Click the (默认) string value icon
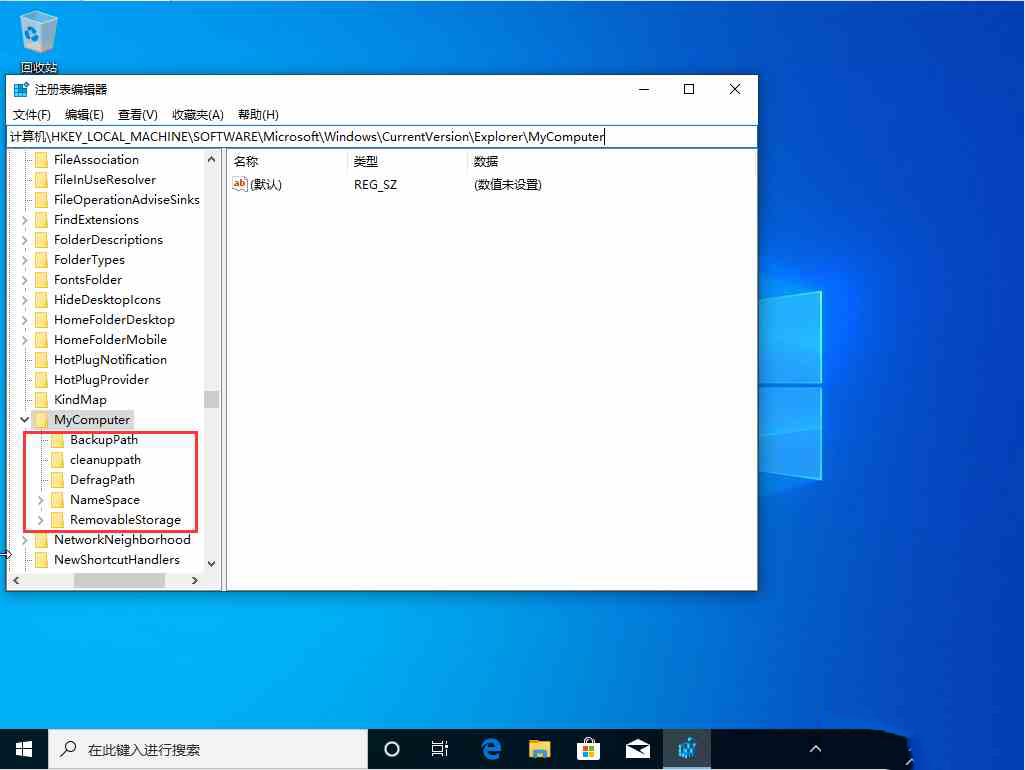The width and height of the screenshot is (1025, 770). (240, 184)
